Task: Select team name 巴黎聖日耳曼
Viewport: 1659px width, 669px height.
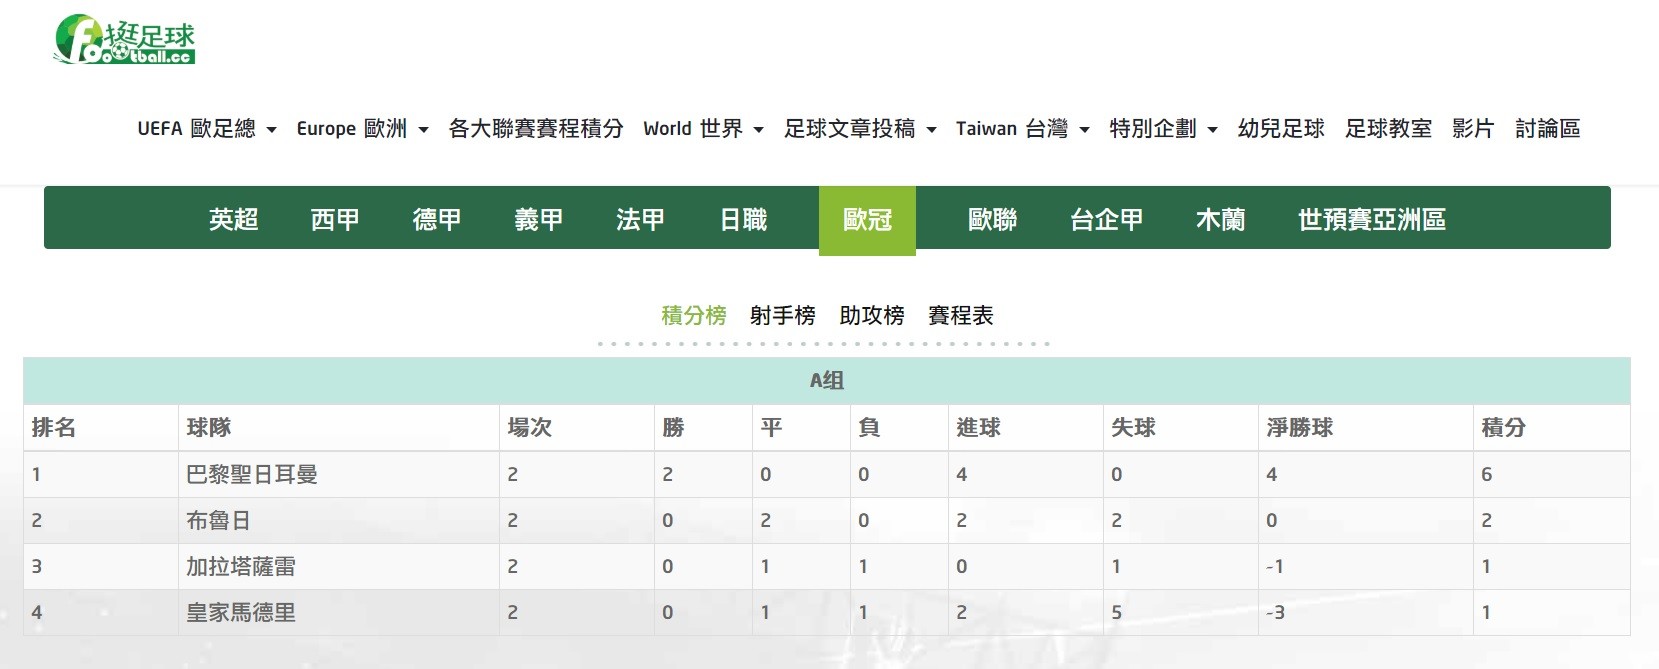Action: coord(252,475)
